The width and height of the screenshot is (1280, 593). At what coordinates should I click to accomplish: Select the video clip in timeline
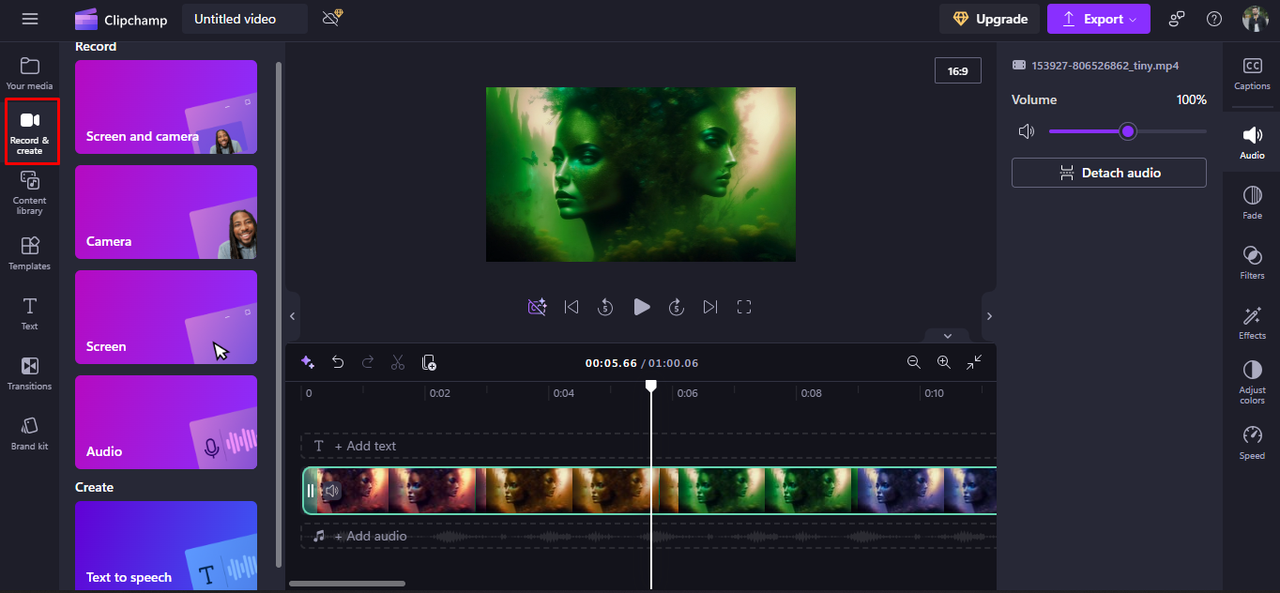click(x=650, y=491)
